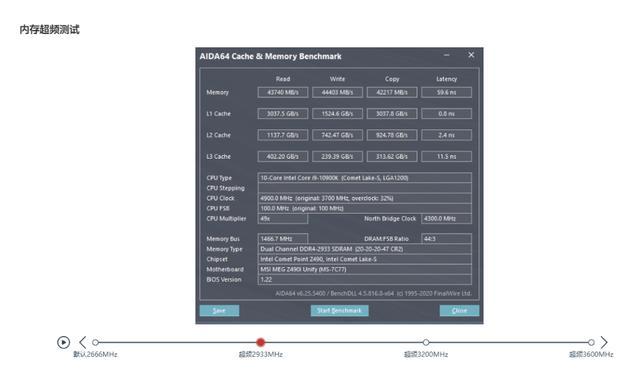Click Memory Read value 43740 MB/s
Screen dimensions: 640x373
[282, 92]
